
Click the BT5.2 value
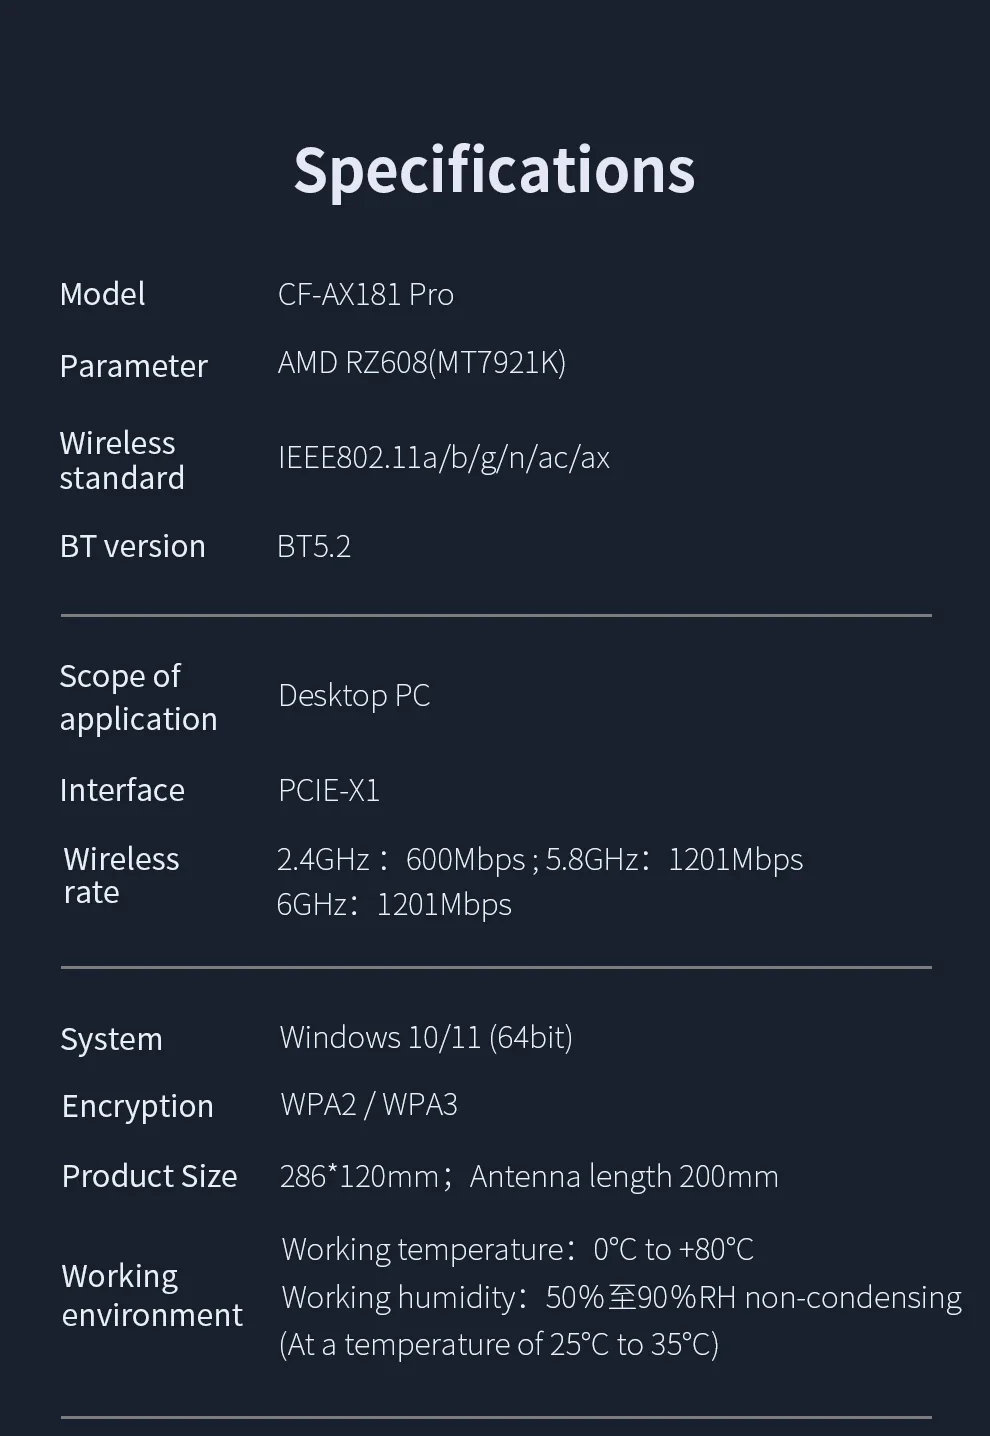click(313, 546)
